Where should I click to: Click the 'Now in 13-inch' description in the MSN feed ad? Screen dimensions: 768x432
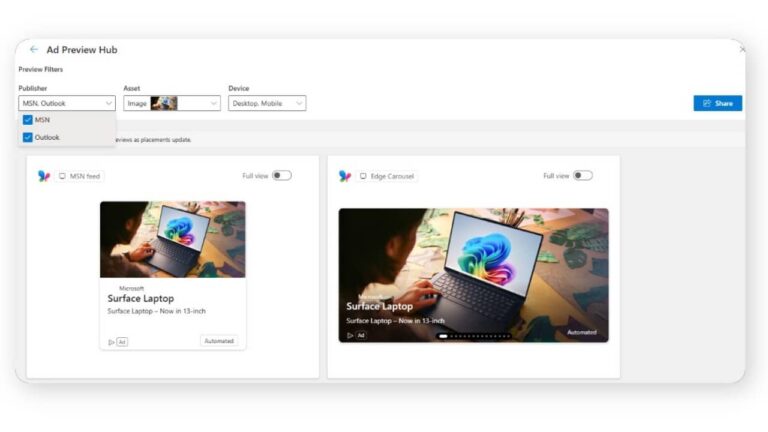pos(157,311)
